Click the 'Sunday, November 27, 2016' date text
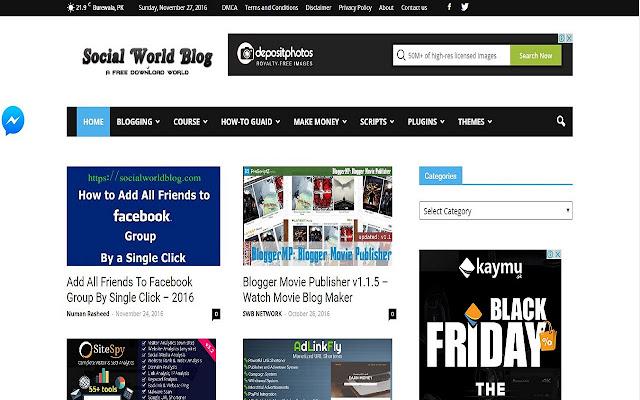This screenshot has height=400, width=640. click(173, 7)
